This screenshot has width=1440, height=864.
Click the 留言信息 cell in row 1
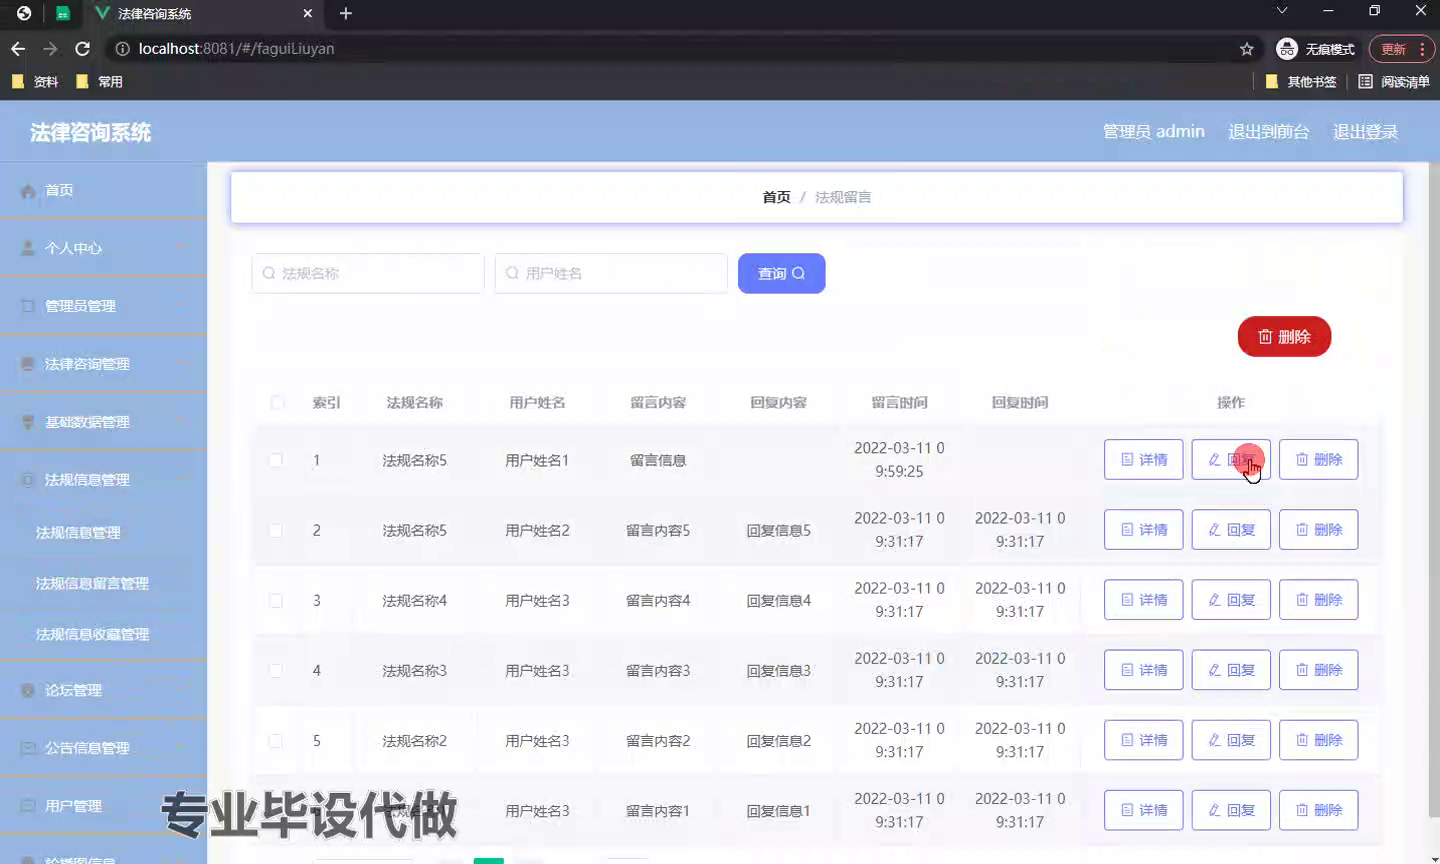tap(658, 460)
